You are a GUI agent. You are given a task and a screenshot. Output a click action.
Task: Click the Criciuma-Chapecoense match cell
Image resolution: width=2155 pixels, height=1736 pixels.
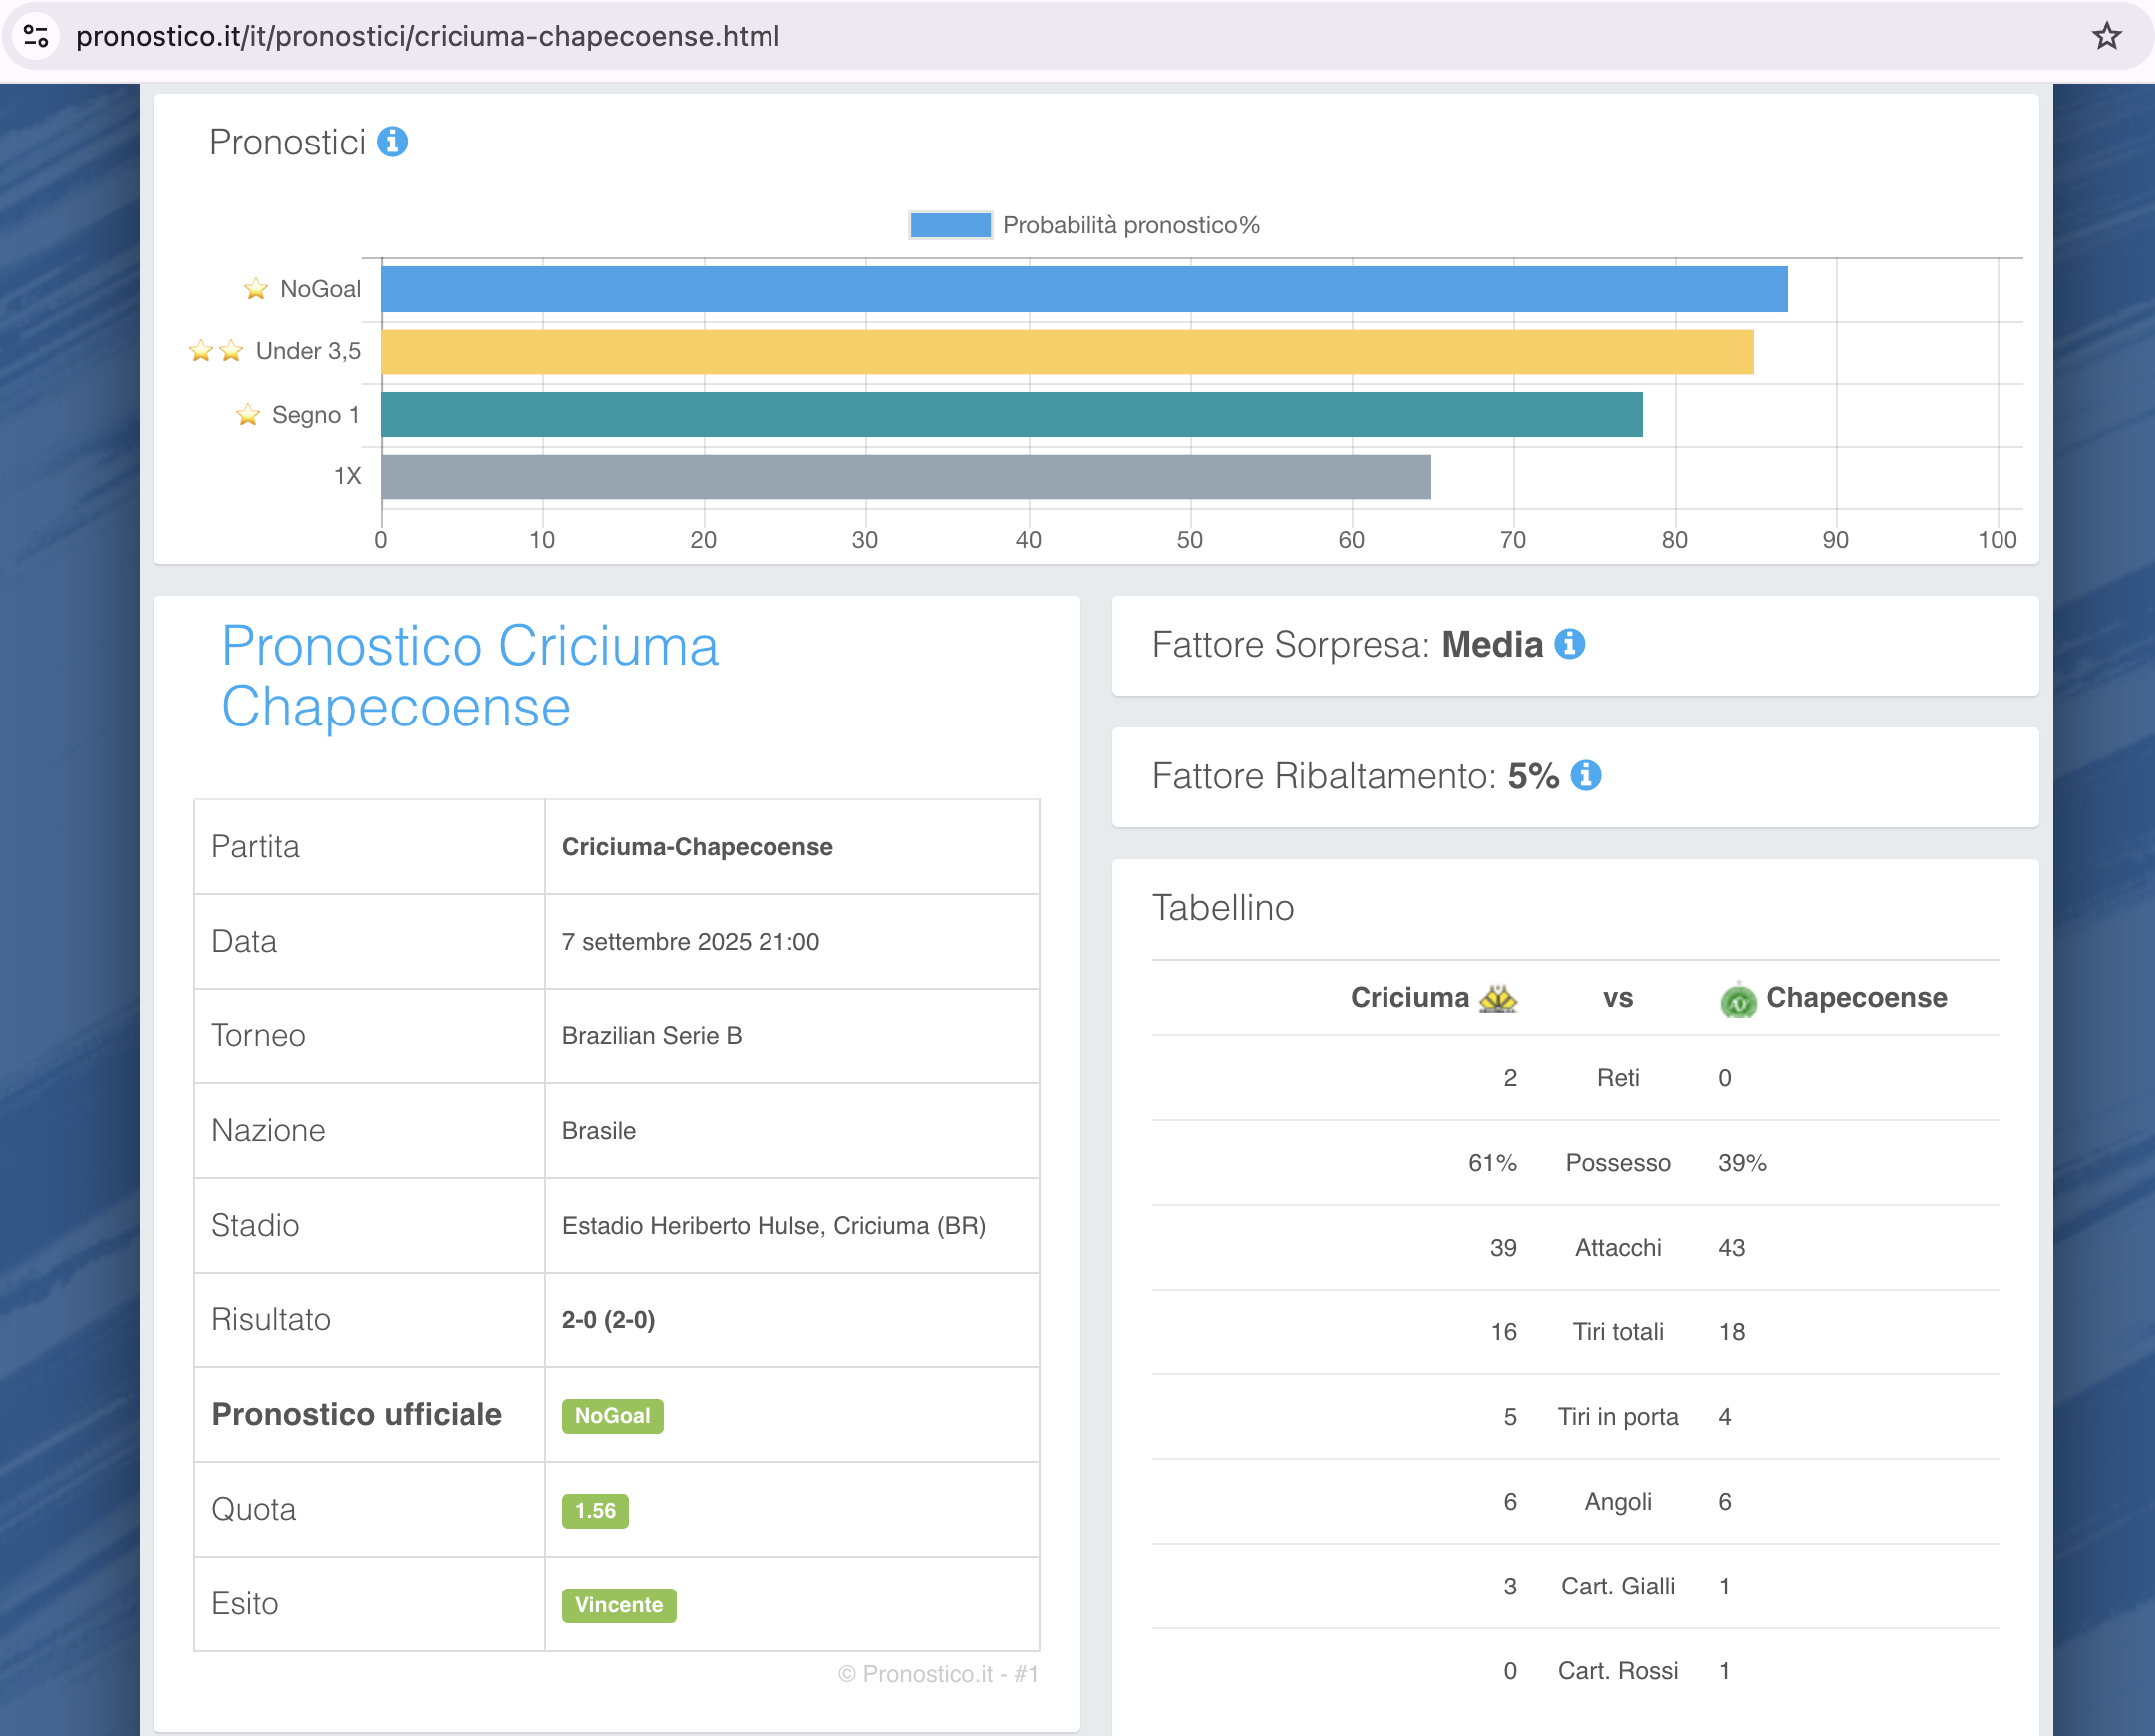[697, 847]
